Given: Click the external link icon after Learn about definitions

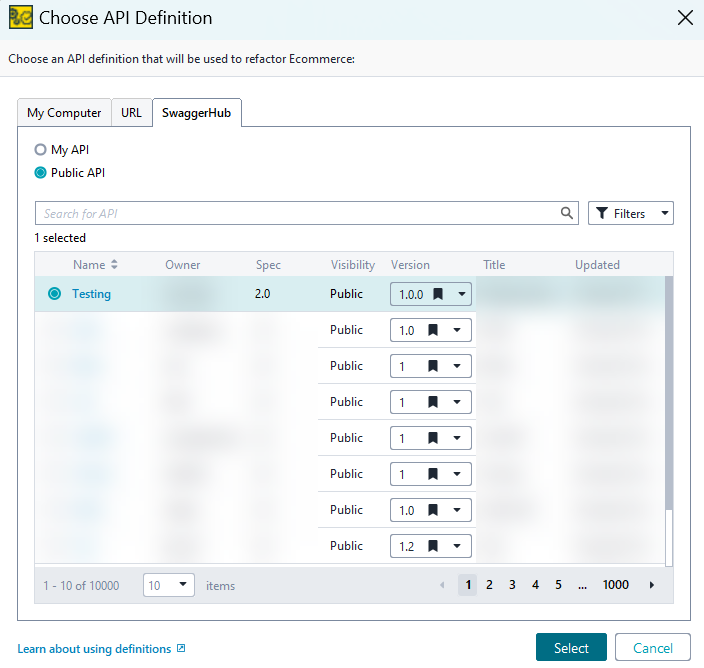Looking at the screenshot, I should point(181,648).
